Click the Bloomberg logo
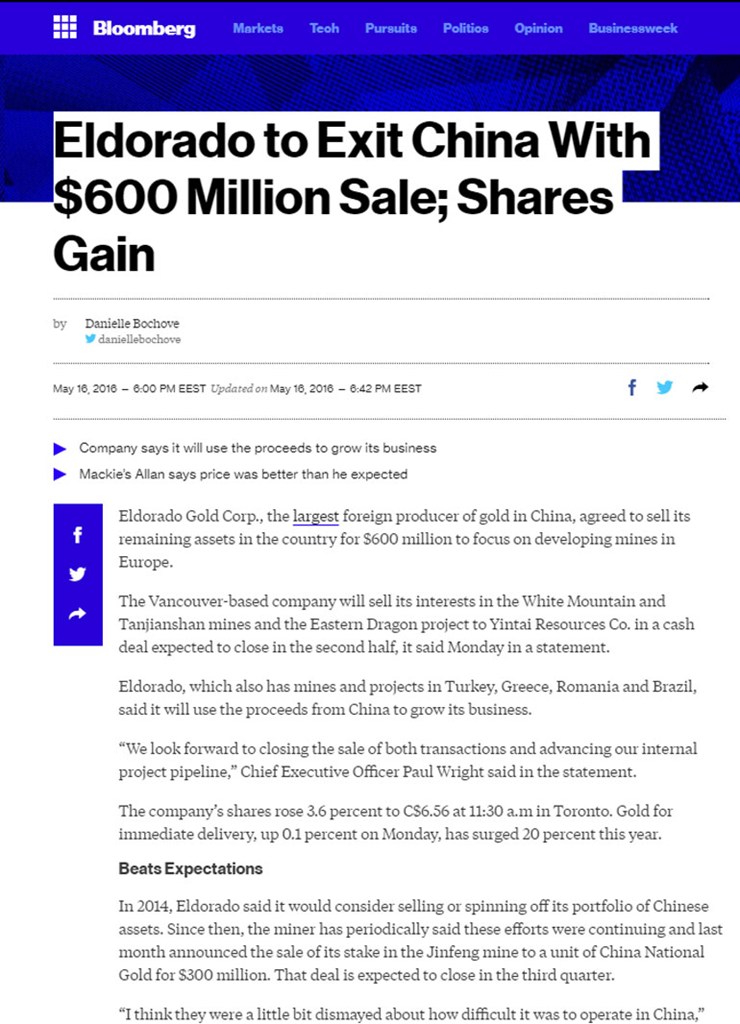Image resolution: width=740 pixels, height=1024 pixels. pyautogui.click(x=144, y=29)
